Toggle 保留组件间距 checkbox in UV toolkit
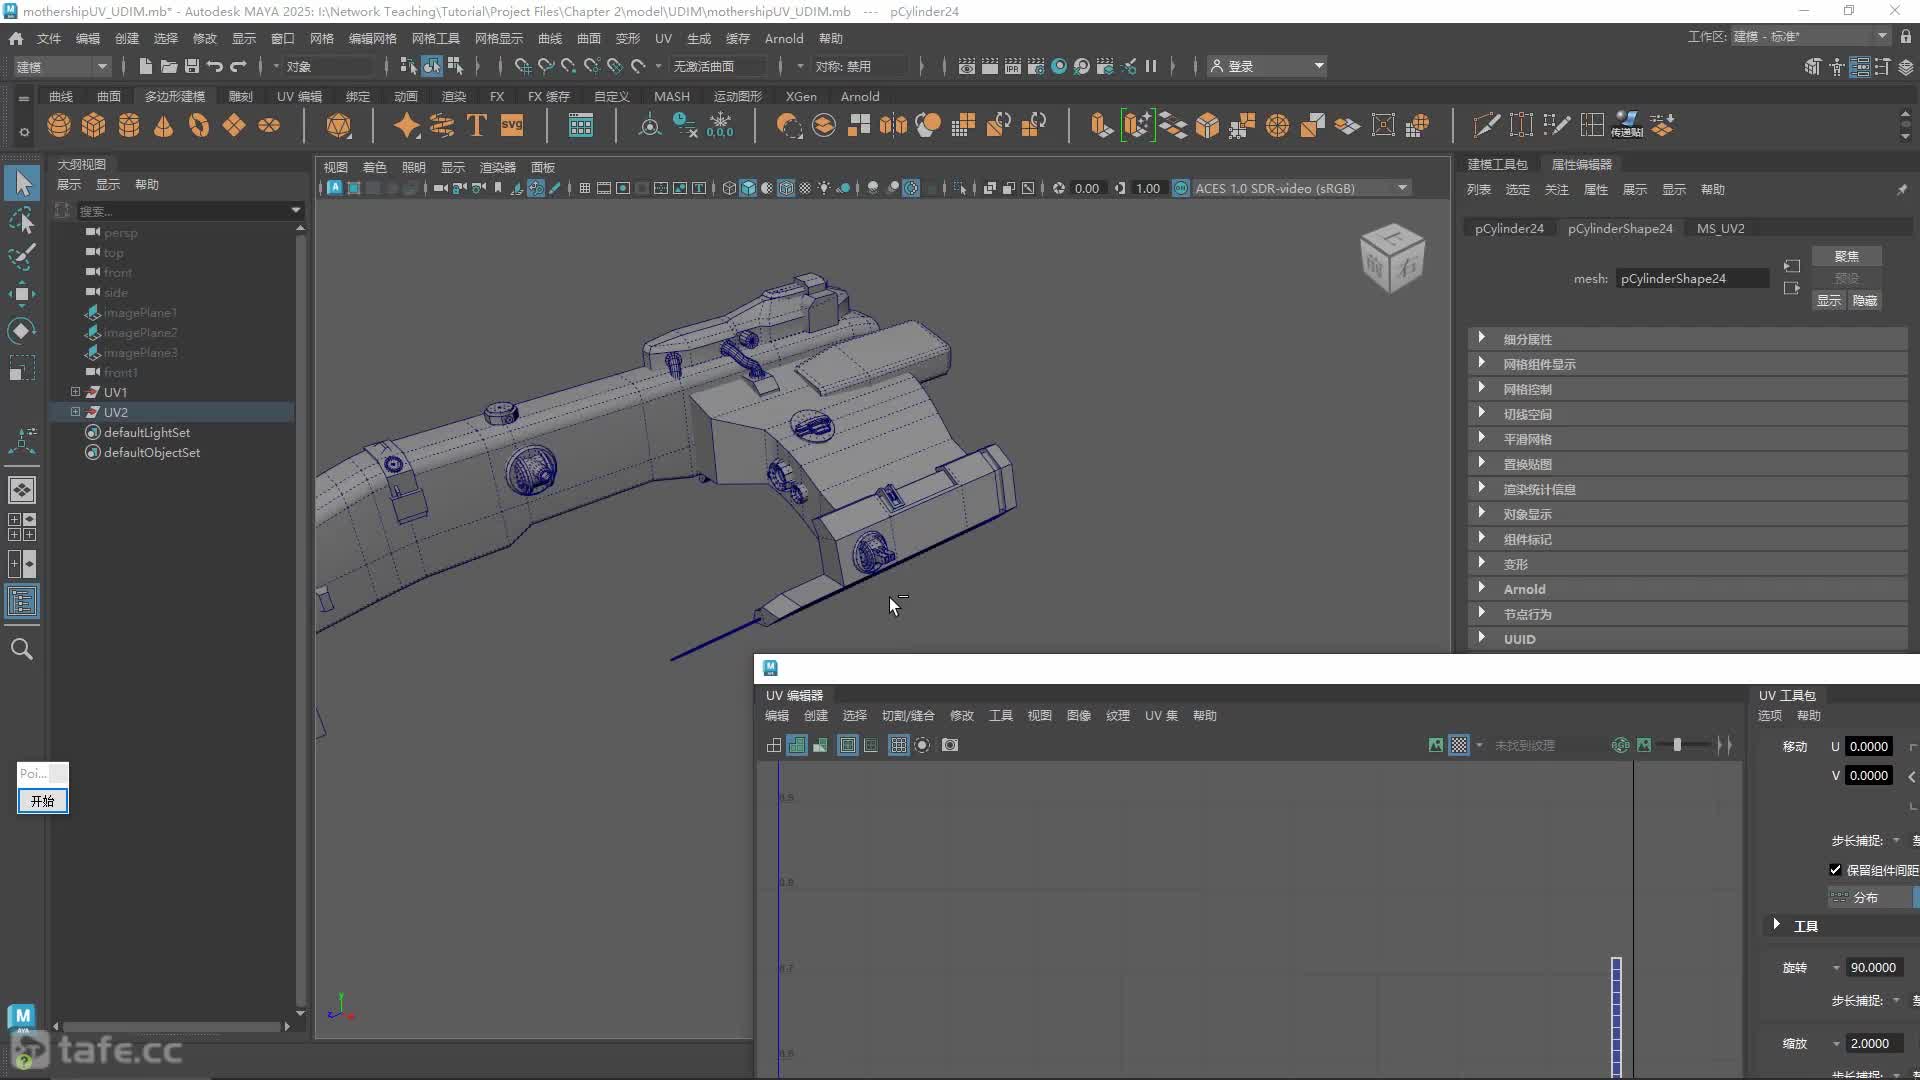The height and width of the screenshot is (1080, 1920). (x=1835, y=870)
